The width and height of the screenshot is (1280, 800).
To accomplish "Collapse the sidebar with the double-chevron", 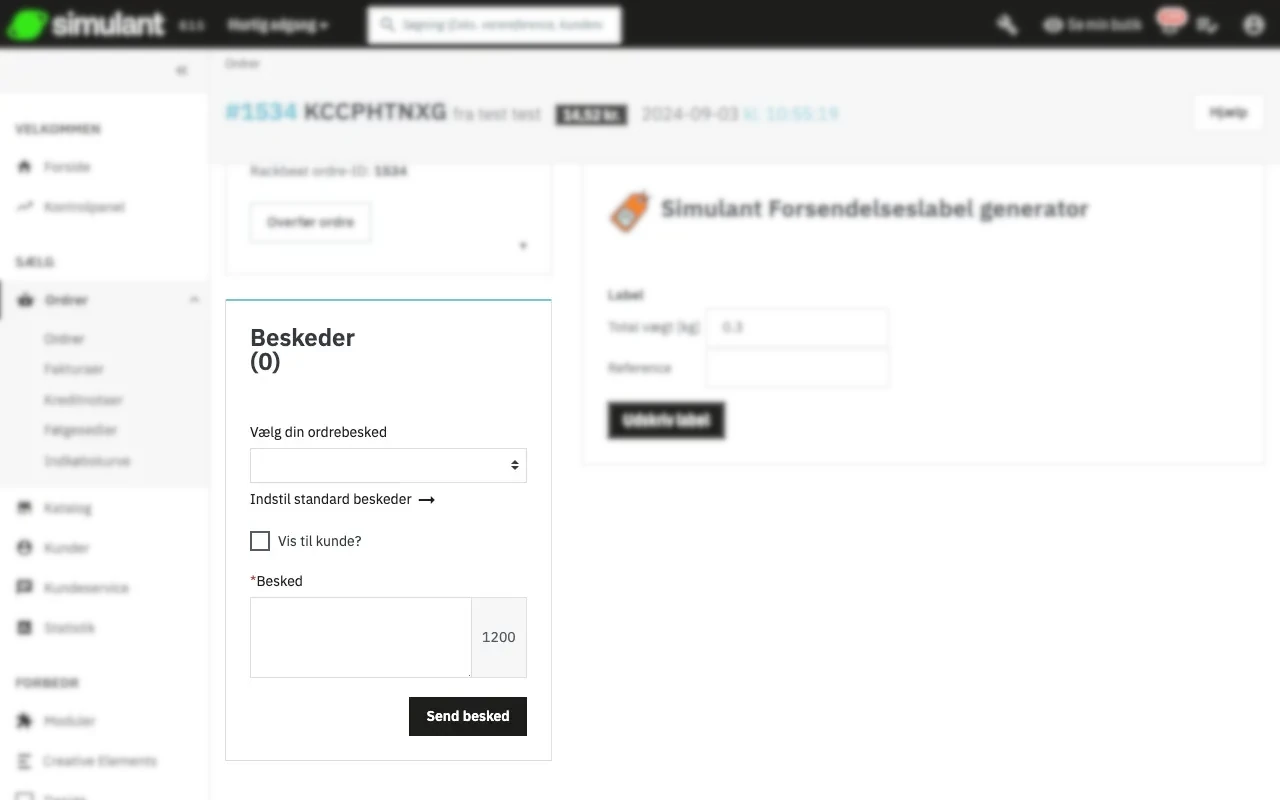I will point(181,70).
